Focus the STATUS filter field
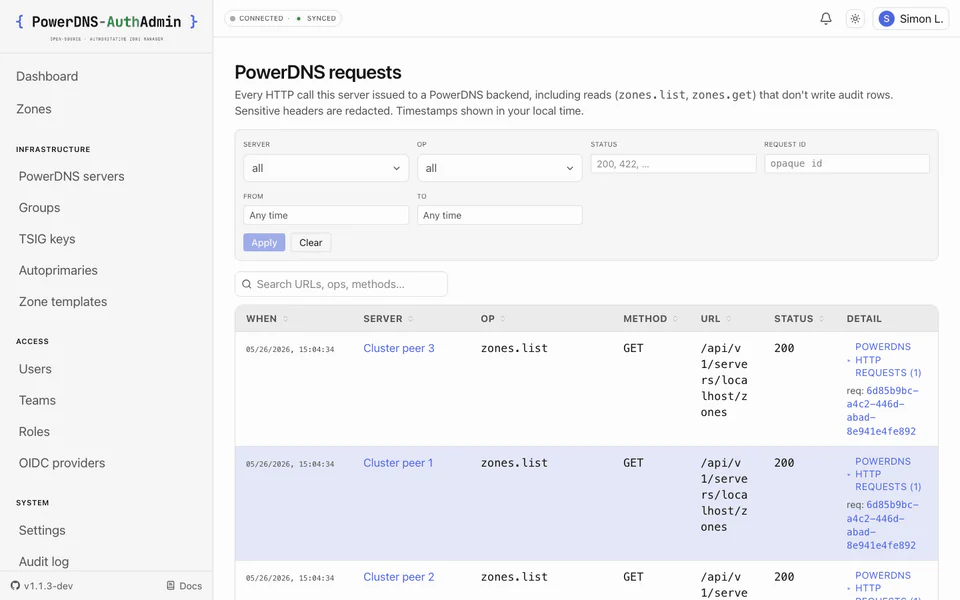Image resolution: width=960 pixels, height=600 pixels. [673, 163]
